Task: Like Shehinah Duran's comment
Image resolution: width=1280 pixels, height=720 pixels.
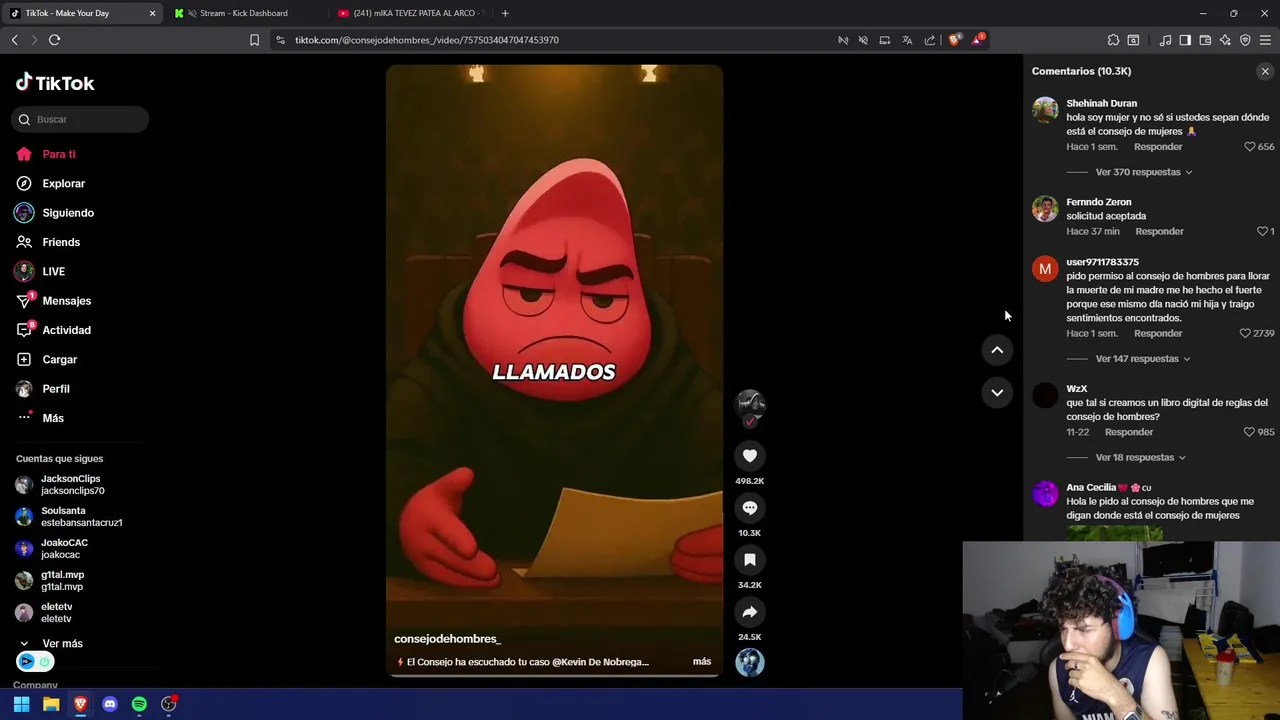Action: [x=1249, y=147]
